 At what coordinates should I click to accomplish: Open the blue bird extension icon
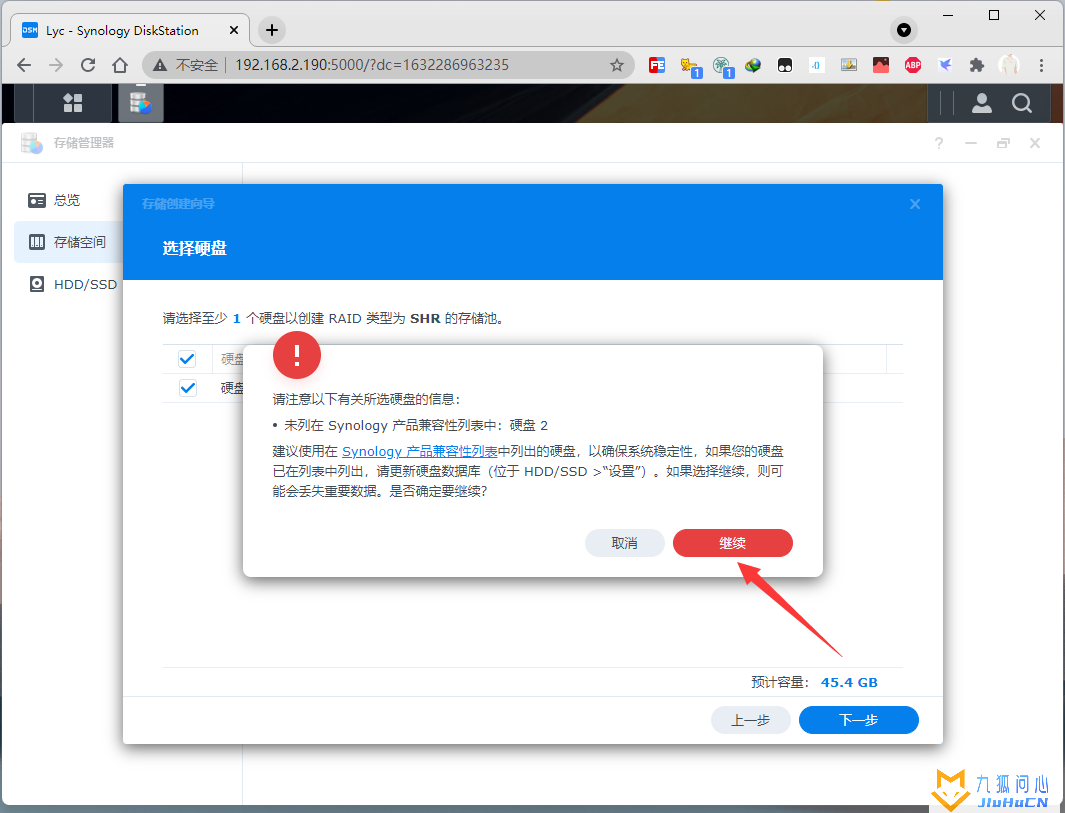click(945, 65)
